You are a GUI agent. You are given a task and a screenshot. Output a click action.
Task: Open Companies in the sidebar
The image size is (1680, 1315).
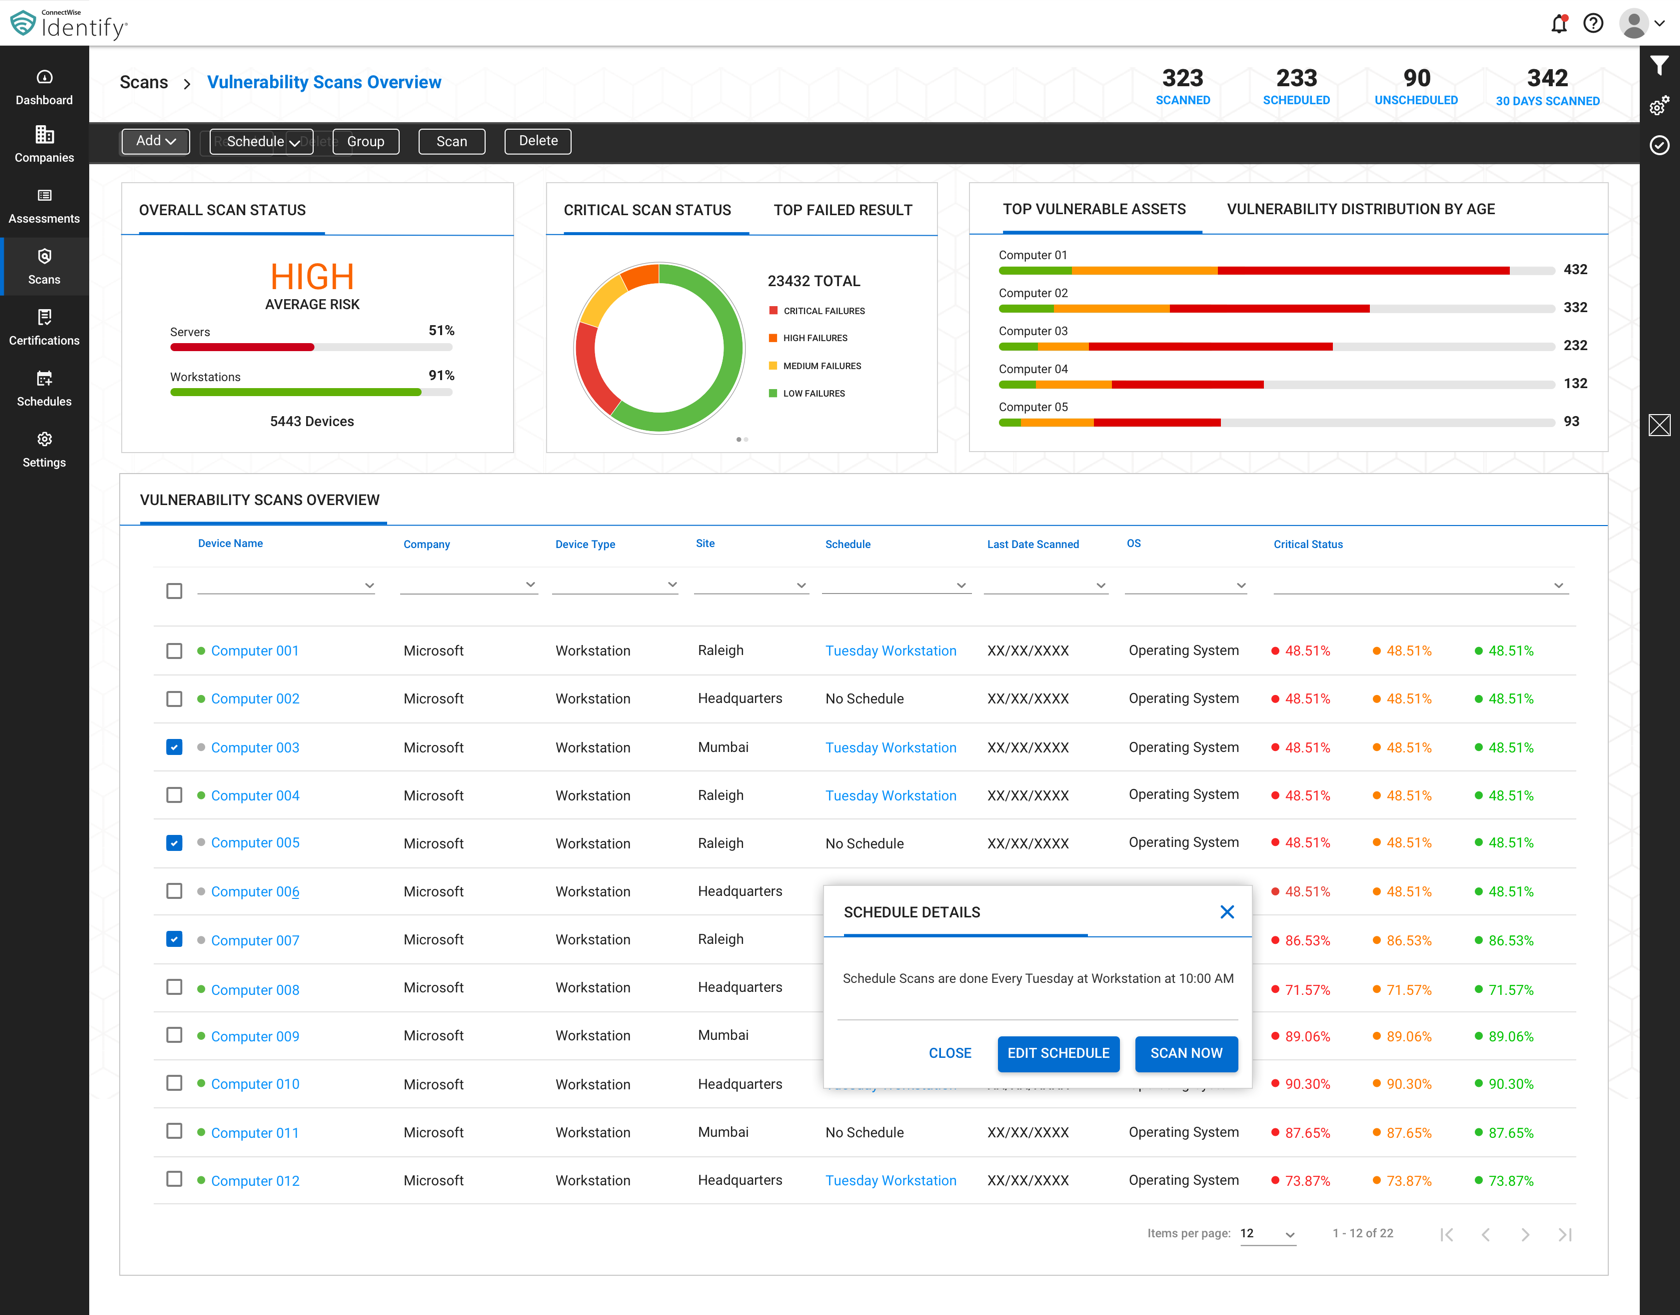[x=44, y=145]
